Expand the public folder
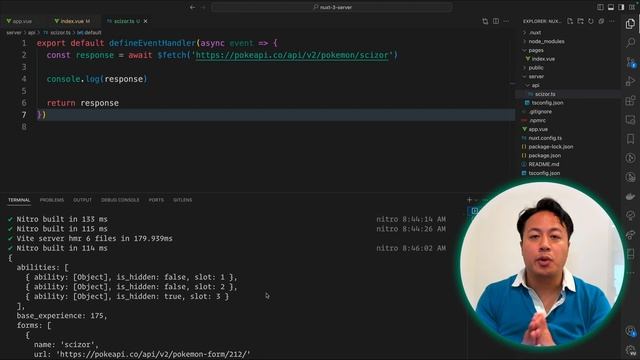 [536, 68]
